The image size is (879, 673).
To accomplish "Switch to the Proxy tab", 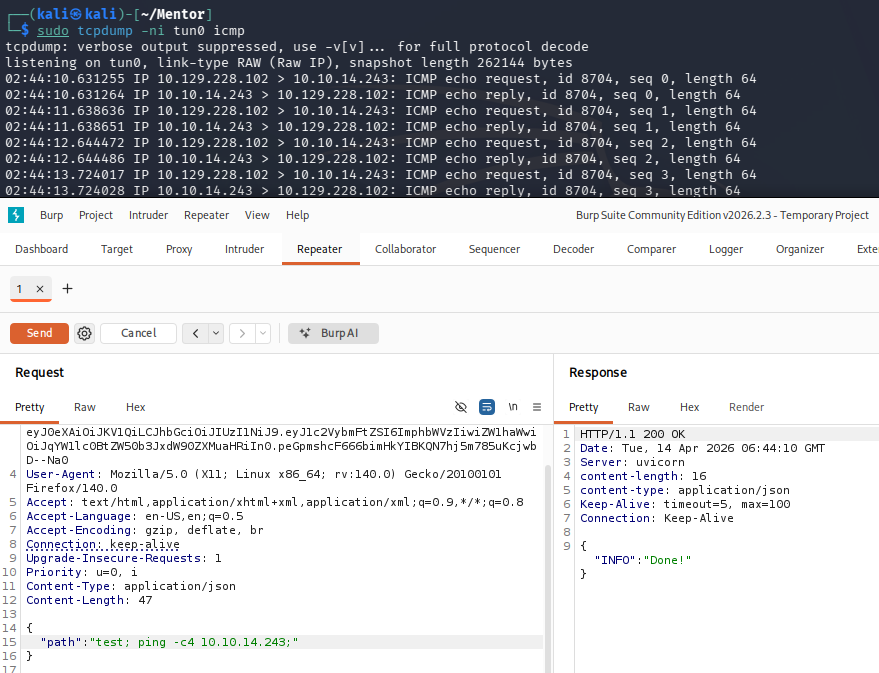I will click(x=179, y=249).
